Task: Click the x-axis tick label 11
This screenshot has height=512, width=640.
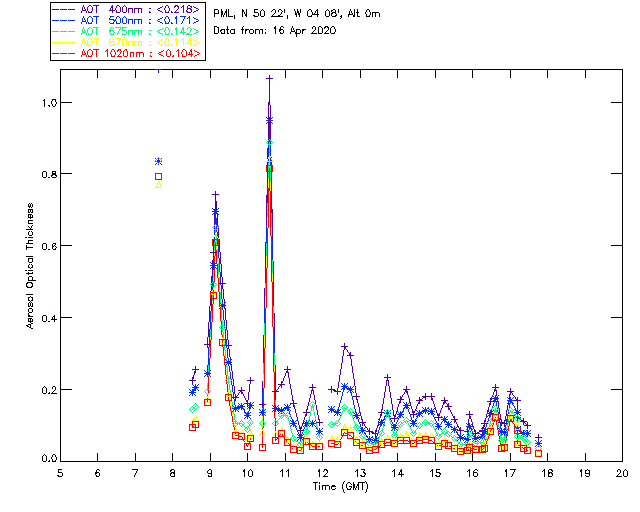Action: (x=285, y=473)
